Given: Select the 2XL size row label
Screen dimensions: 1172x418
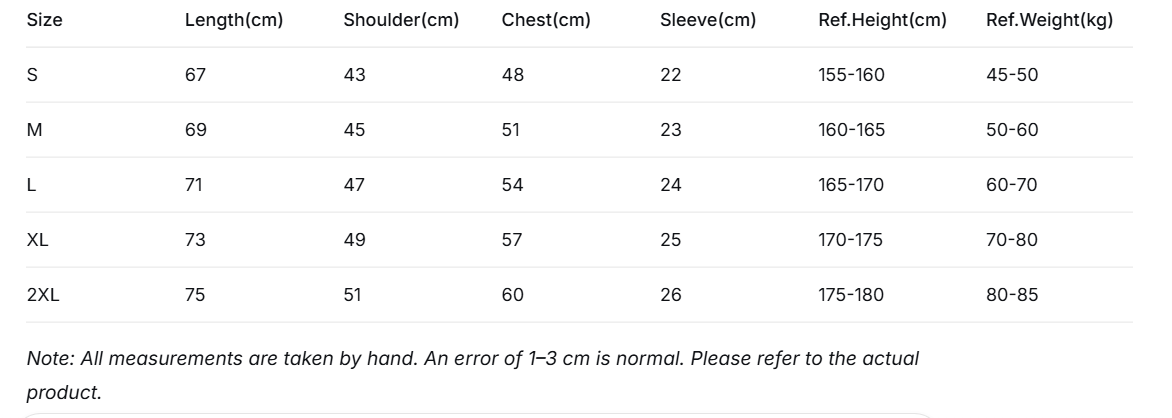Looking at the screenshot, I should [43, 295].
